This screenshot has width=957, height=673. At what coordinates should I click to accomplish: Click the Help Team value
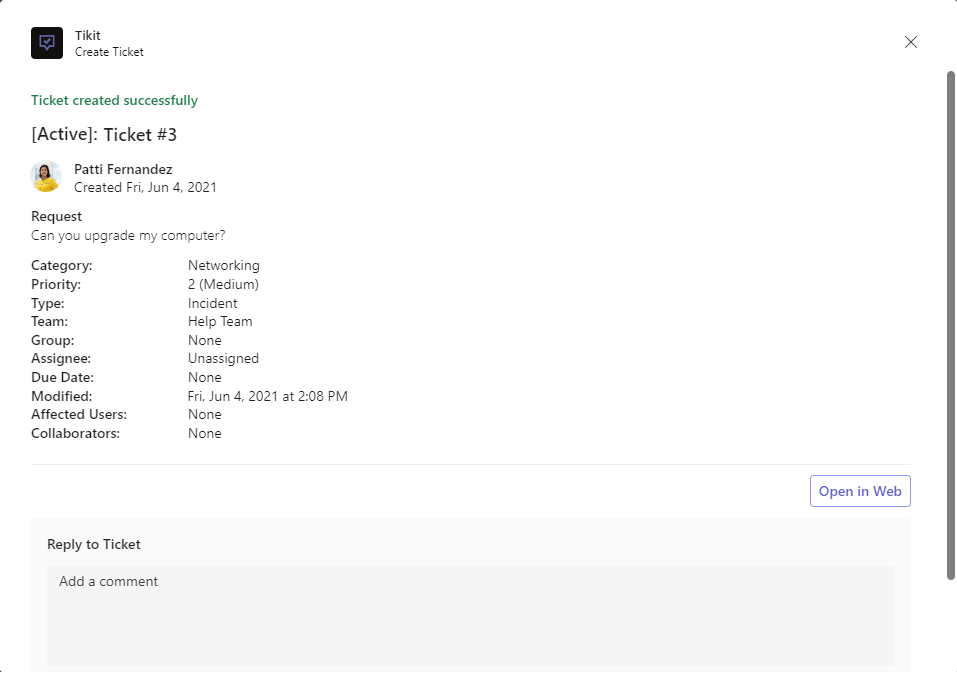point(220,321)
